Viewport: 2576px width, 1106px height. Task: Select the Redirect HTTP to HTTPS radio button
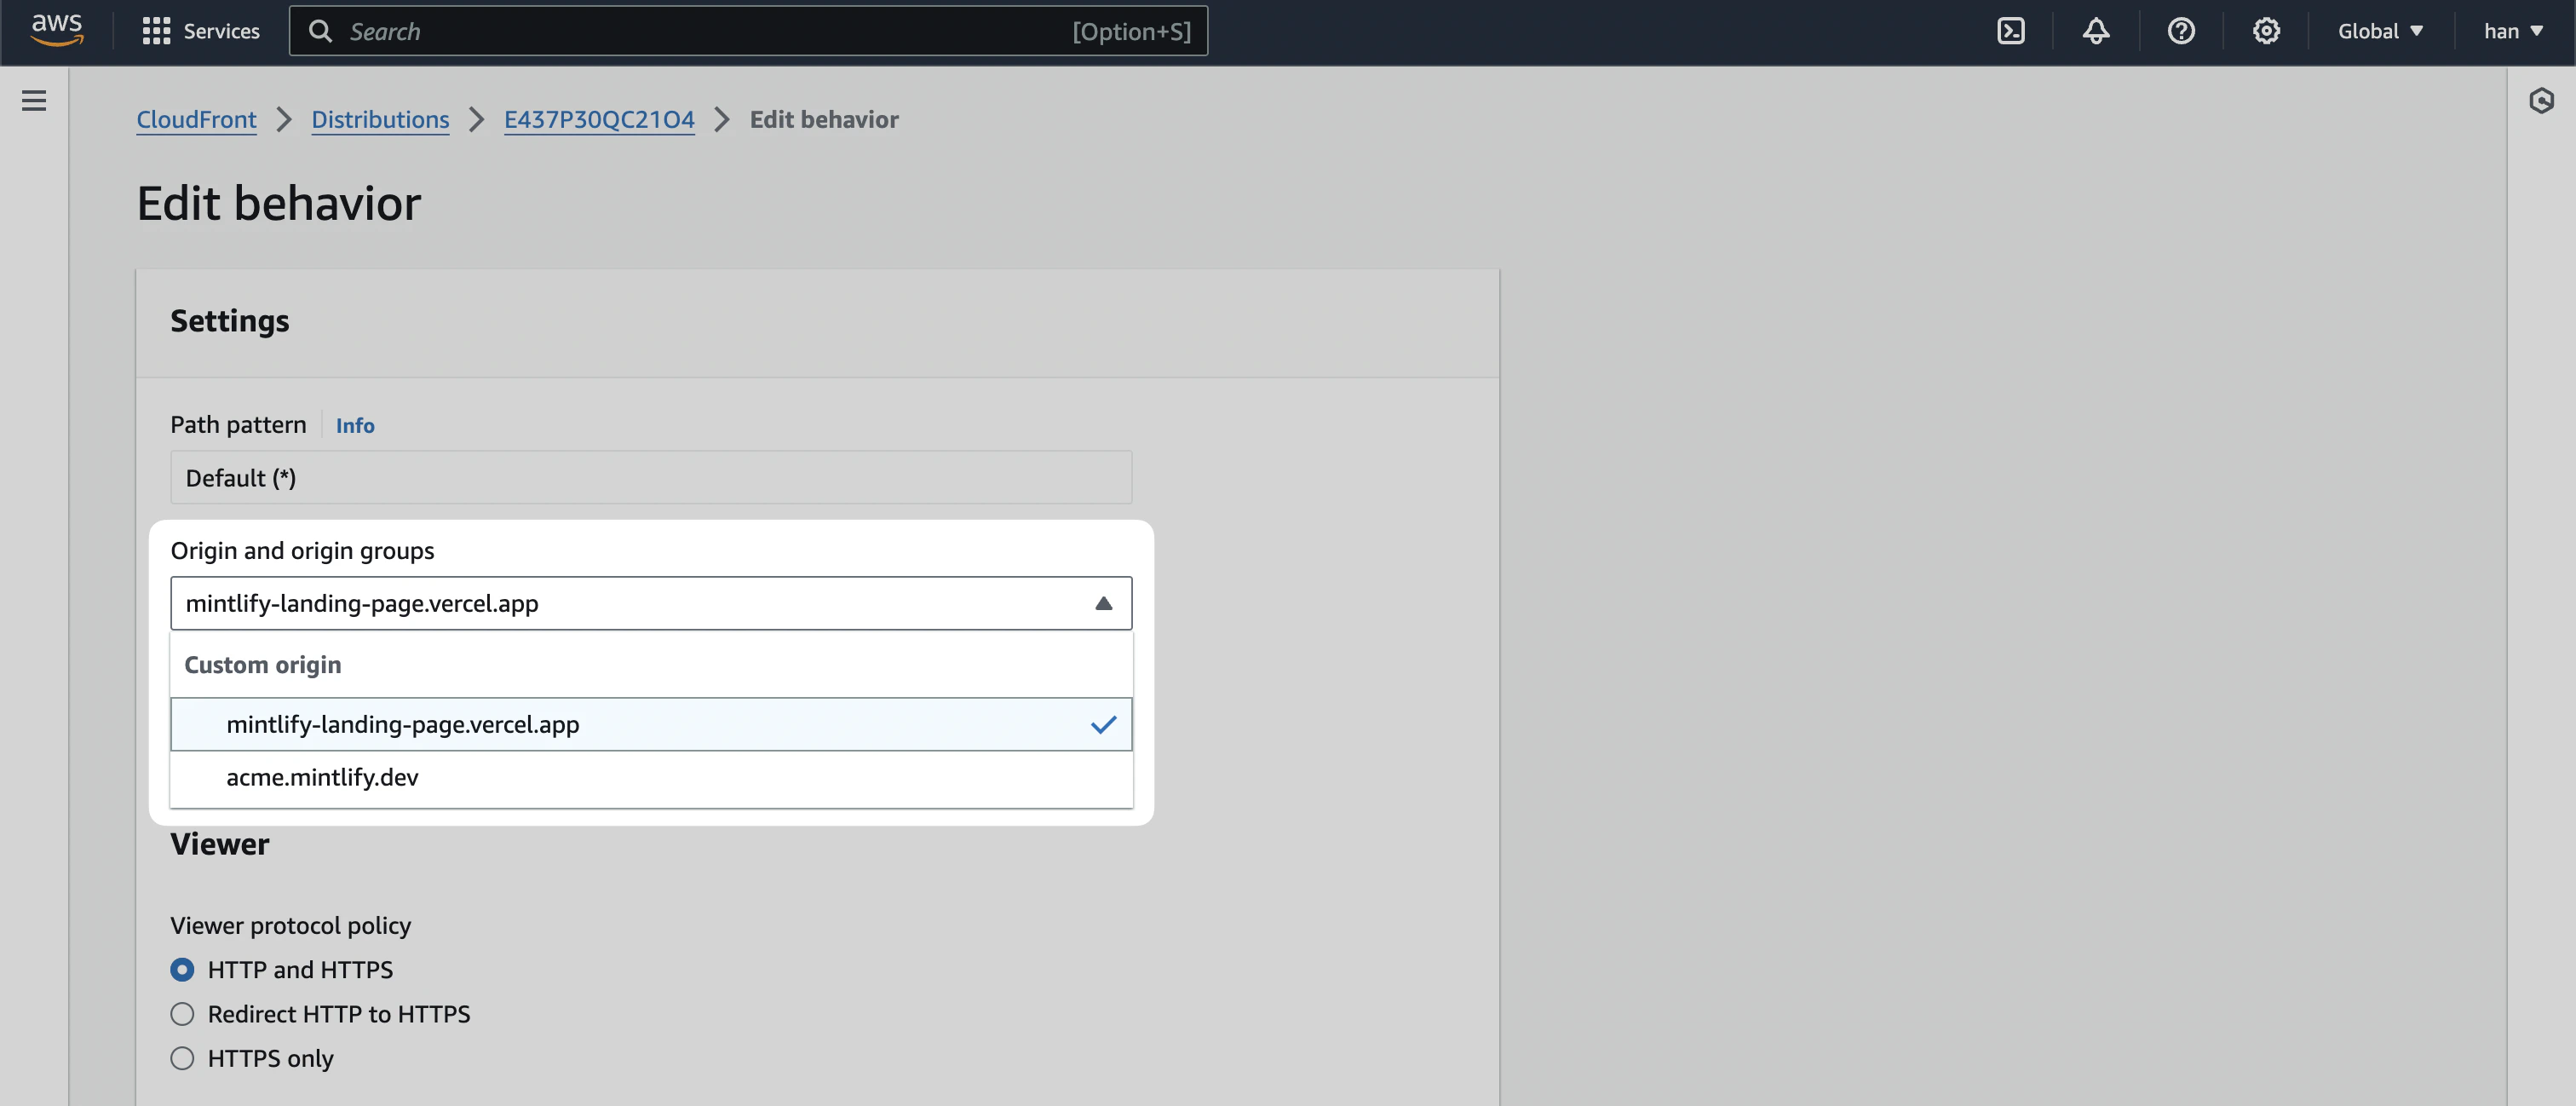tap(182, 1013)
